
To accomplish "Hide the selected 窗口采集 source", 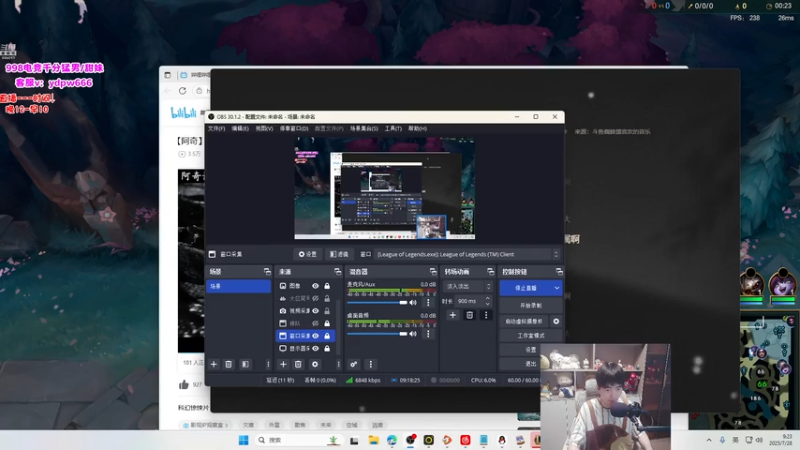I will coord(315,336).
